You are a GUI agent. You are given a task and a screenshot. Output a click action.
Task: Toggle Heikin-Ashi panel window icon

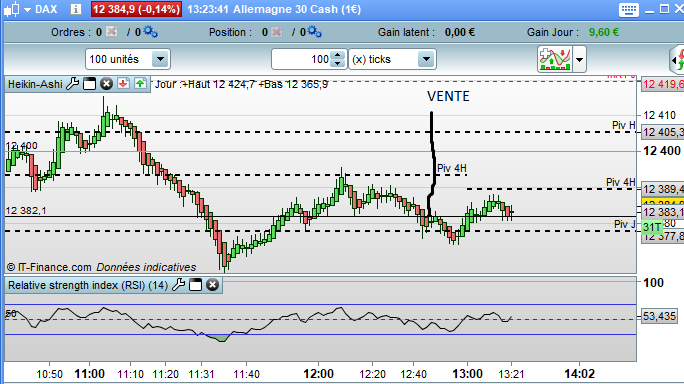coord(89,84)
